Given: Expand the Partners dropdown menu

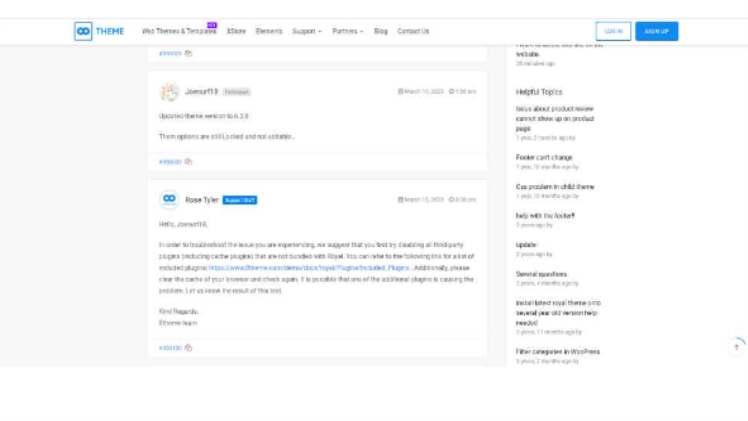Looking at the screenshot, I should (347, 31).
